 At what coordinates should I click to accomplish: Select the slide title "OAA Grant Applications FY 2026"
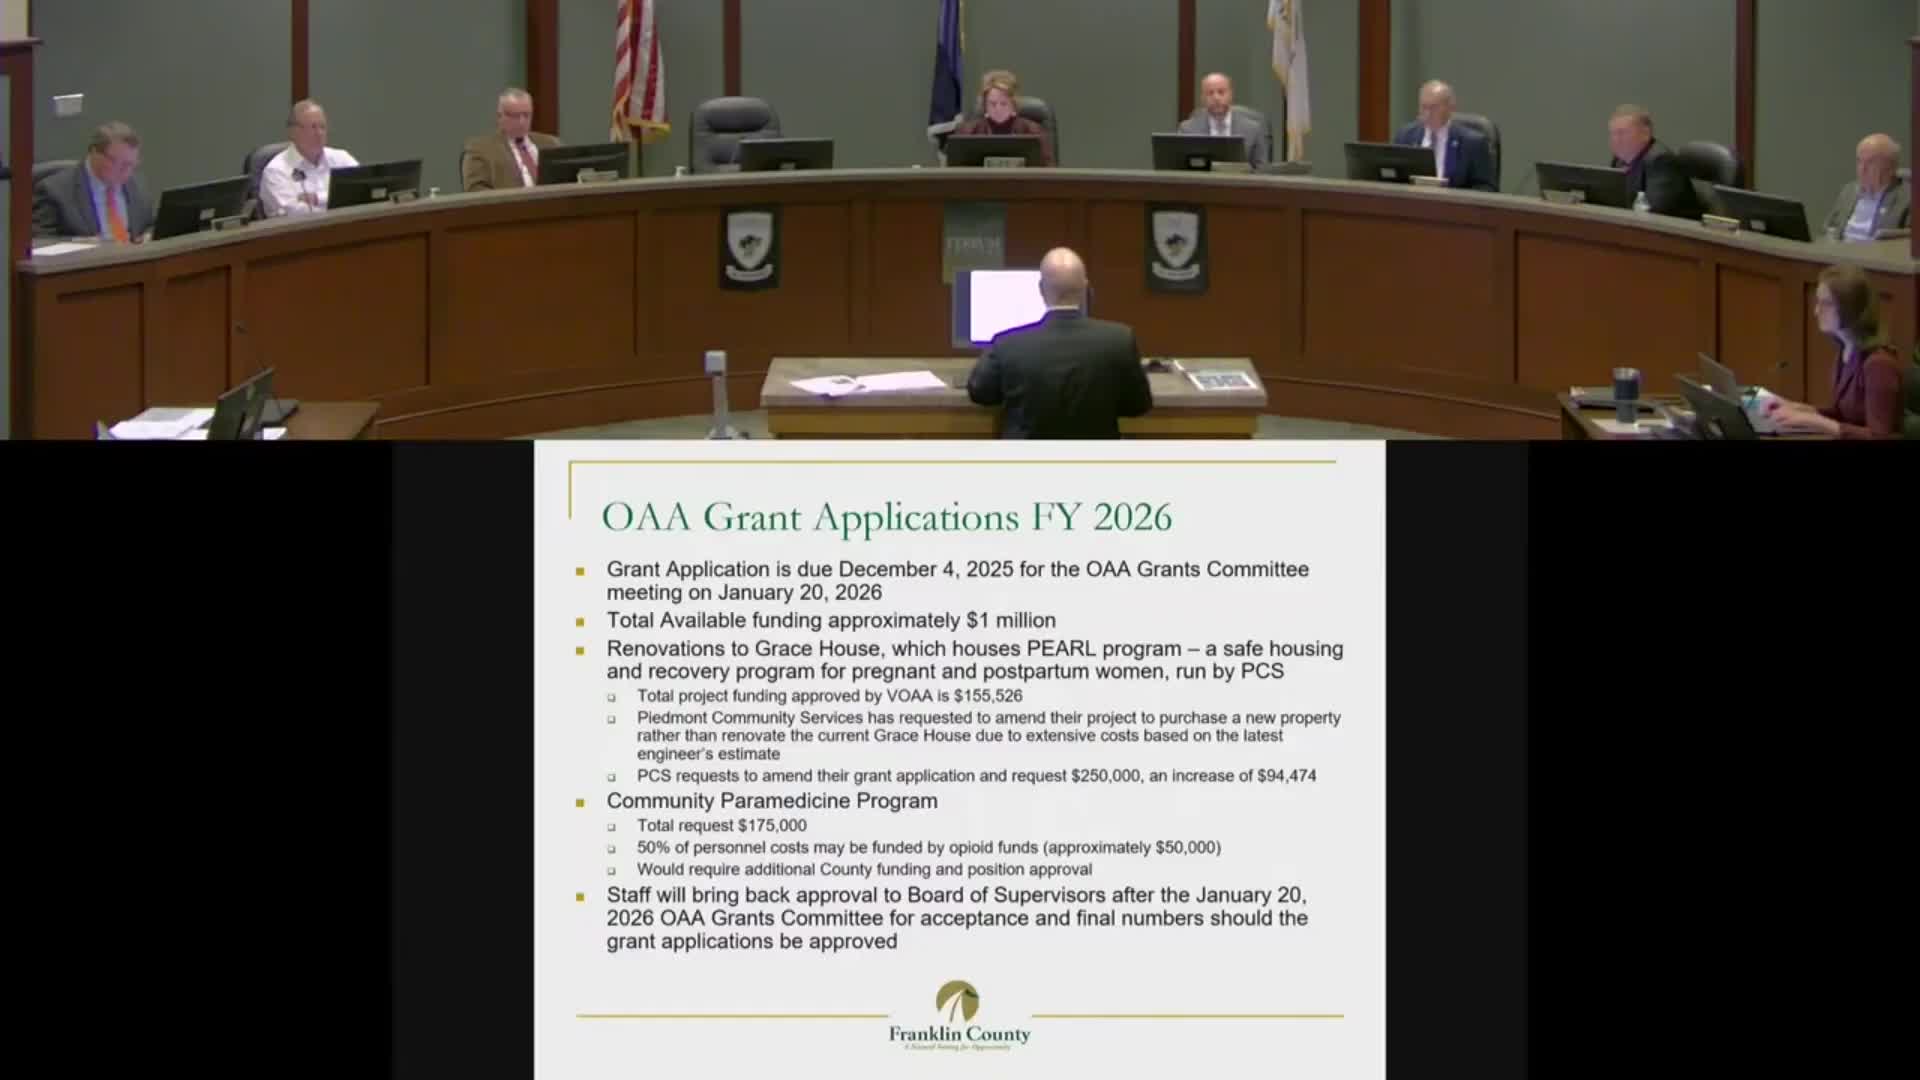[x=889, y=517]
